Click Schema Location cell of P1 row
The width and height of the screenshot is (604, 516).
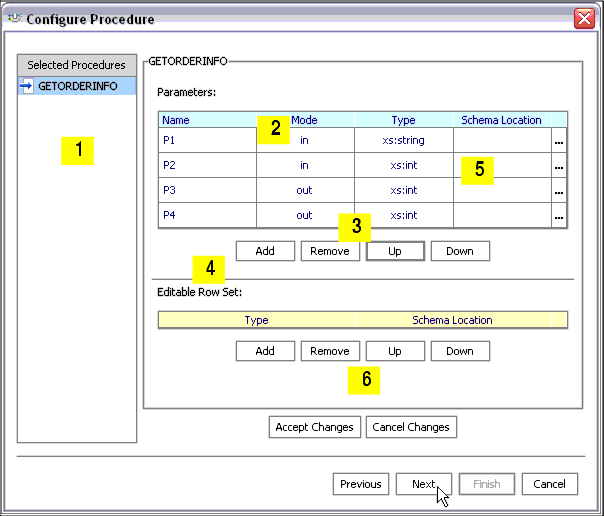[502, 140]
